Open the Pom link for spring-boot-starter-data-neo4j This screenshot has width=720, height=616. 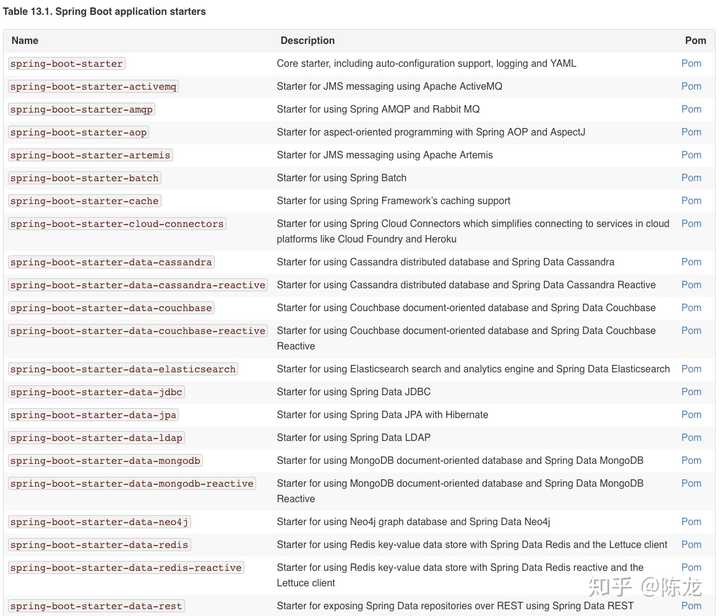(691, 522)
